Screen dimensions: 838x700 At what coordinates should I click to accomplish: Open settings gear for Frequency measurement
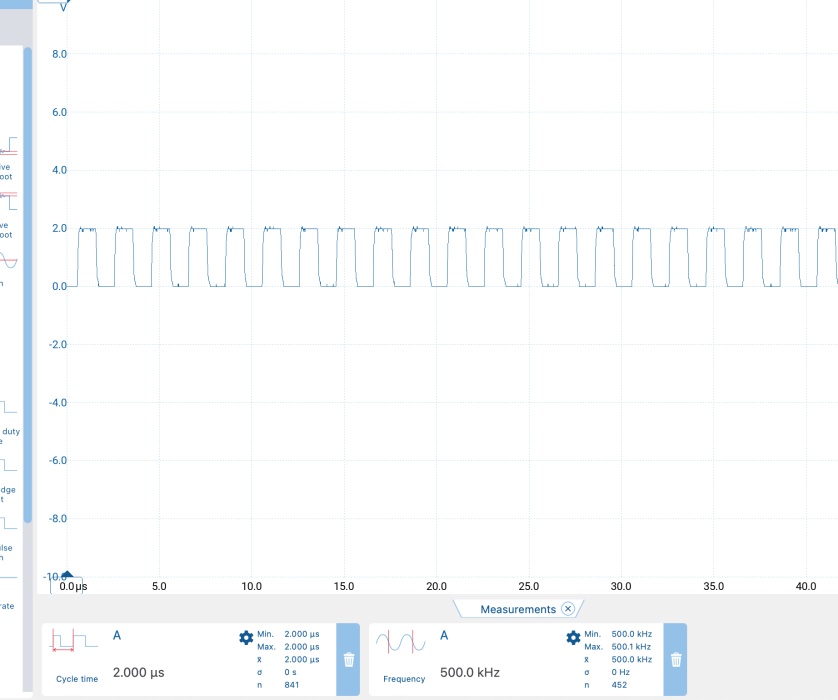[x=573, y=638]
